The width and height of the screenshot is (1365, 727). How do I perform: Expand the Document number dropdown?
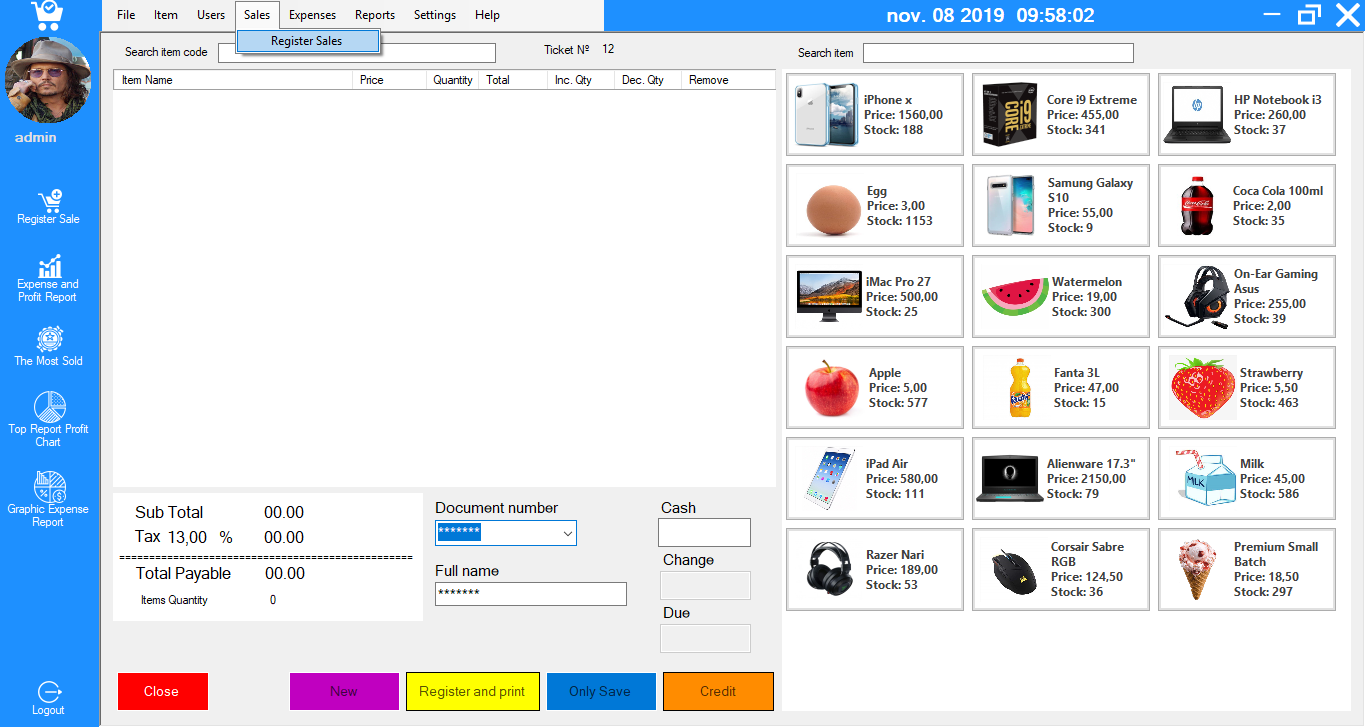pos(568,533)
